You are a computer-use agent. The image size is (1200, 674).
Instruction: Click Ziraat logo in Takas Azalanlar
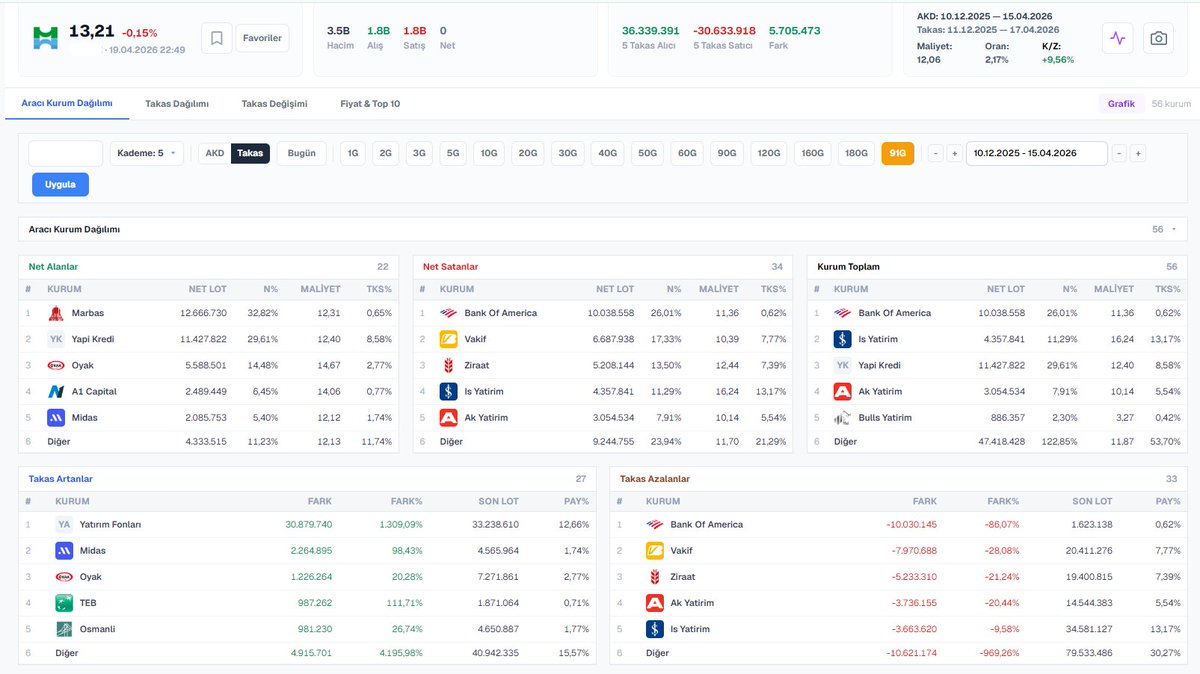[655, 576]
